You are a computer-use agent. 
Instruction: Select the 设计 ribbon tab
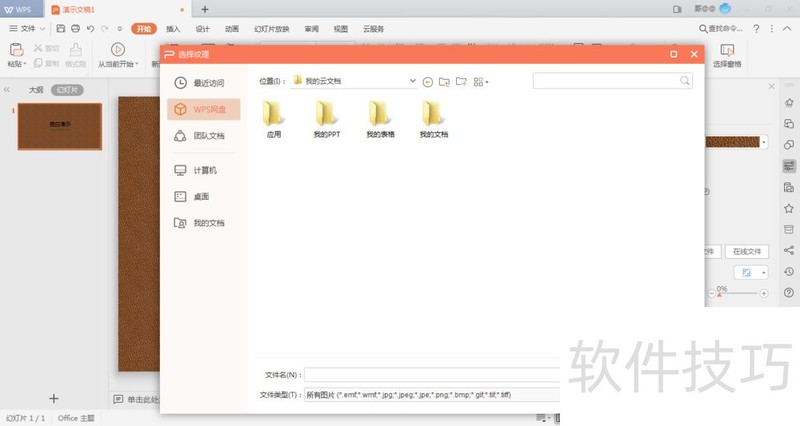click(x=203, y=29)
